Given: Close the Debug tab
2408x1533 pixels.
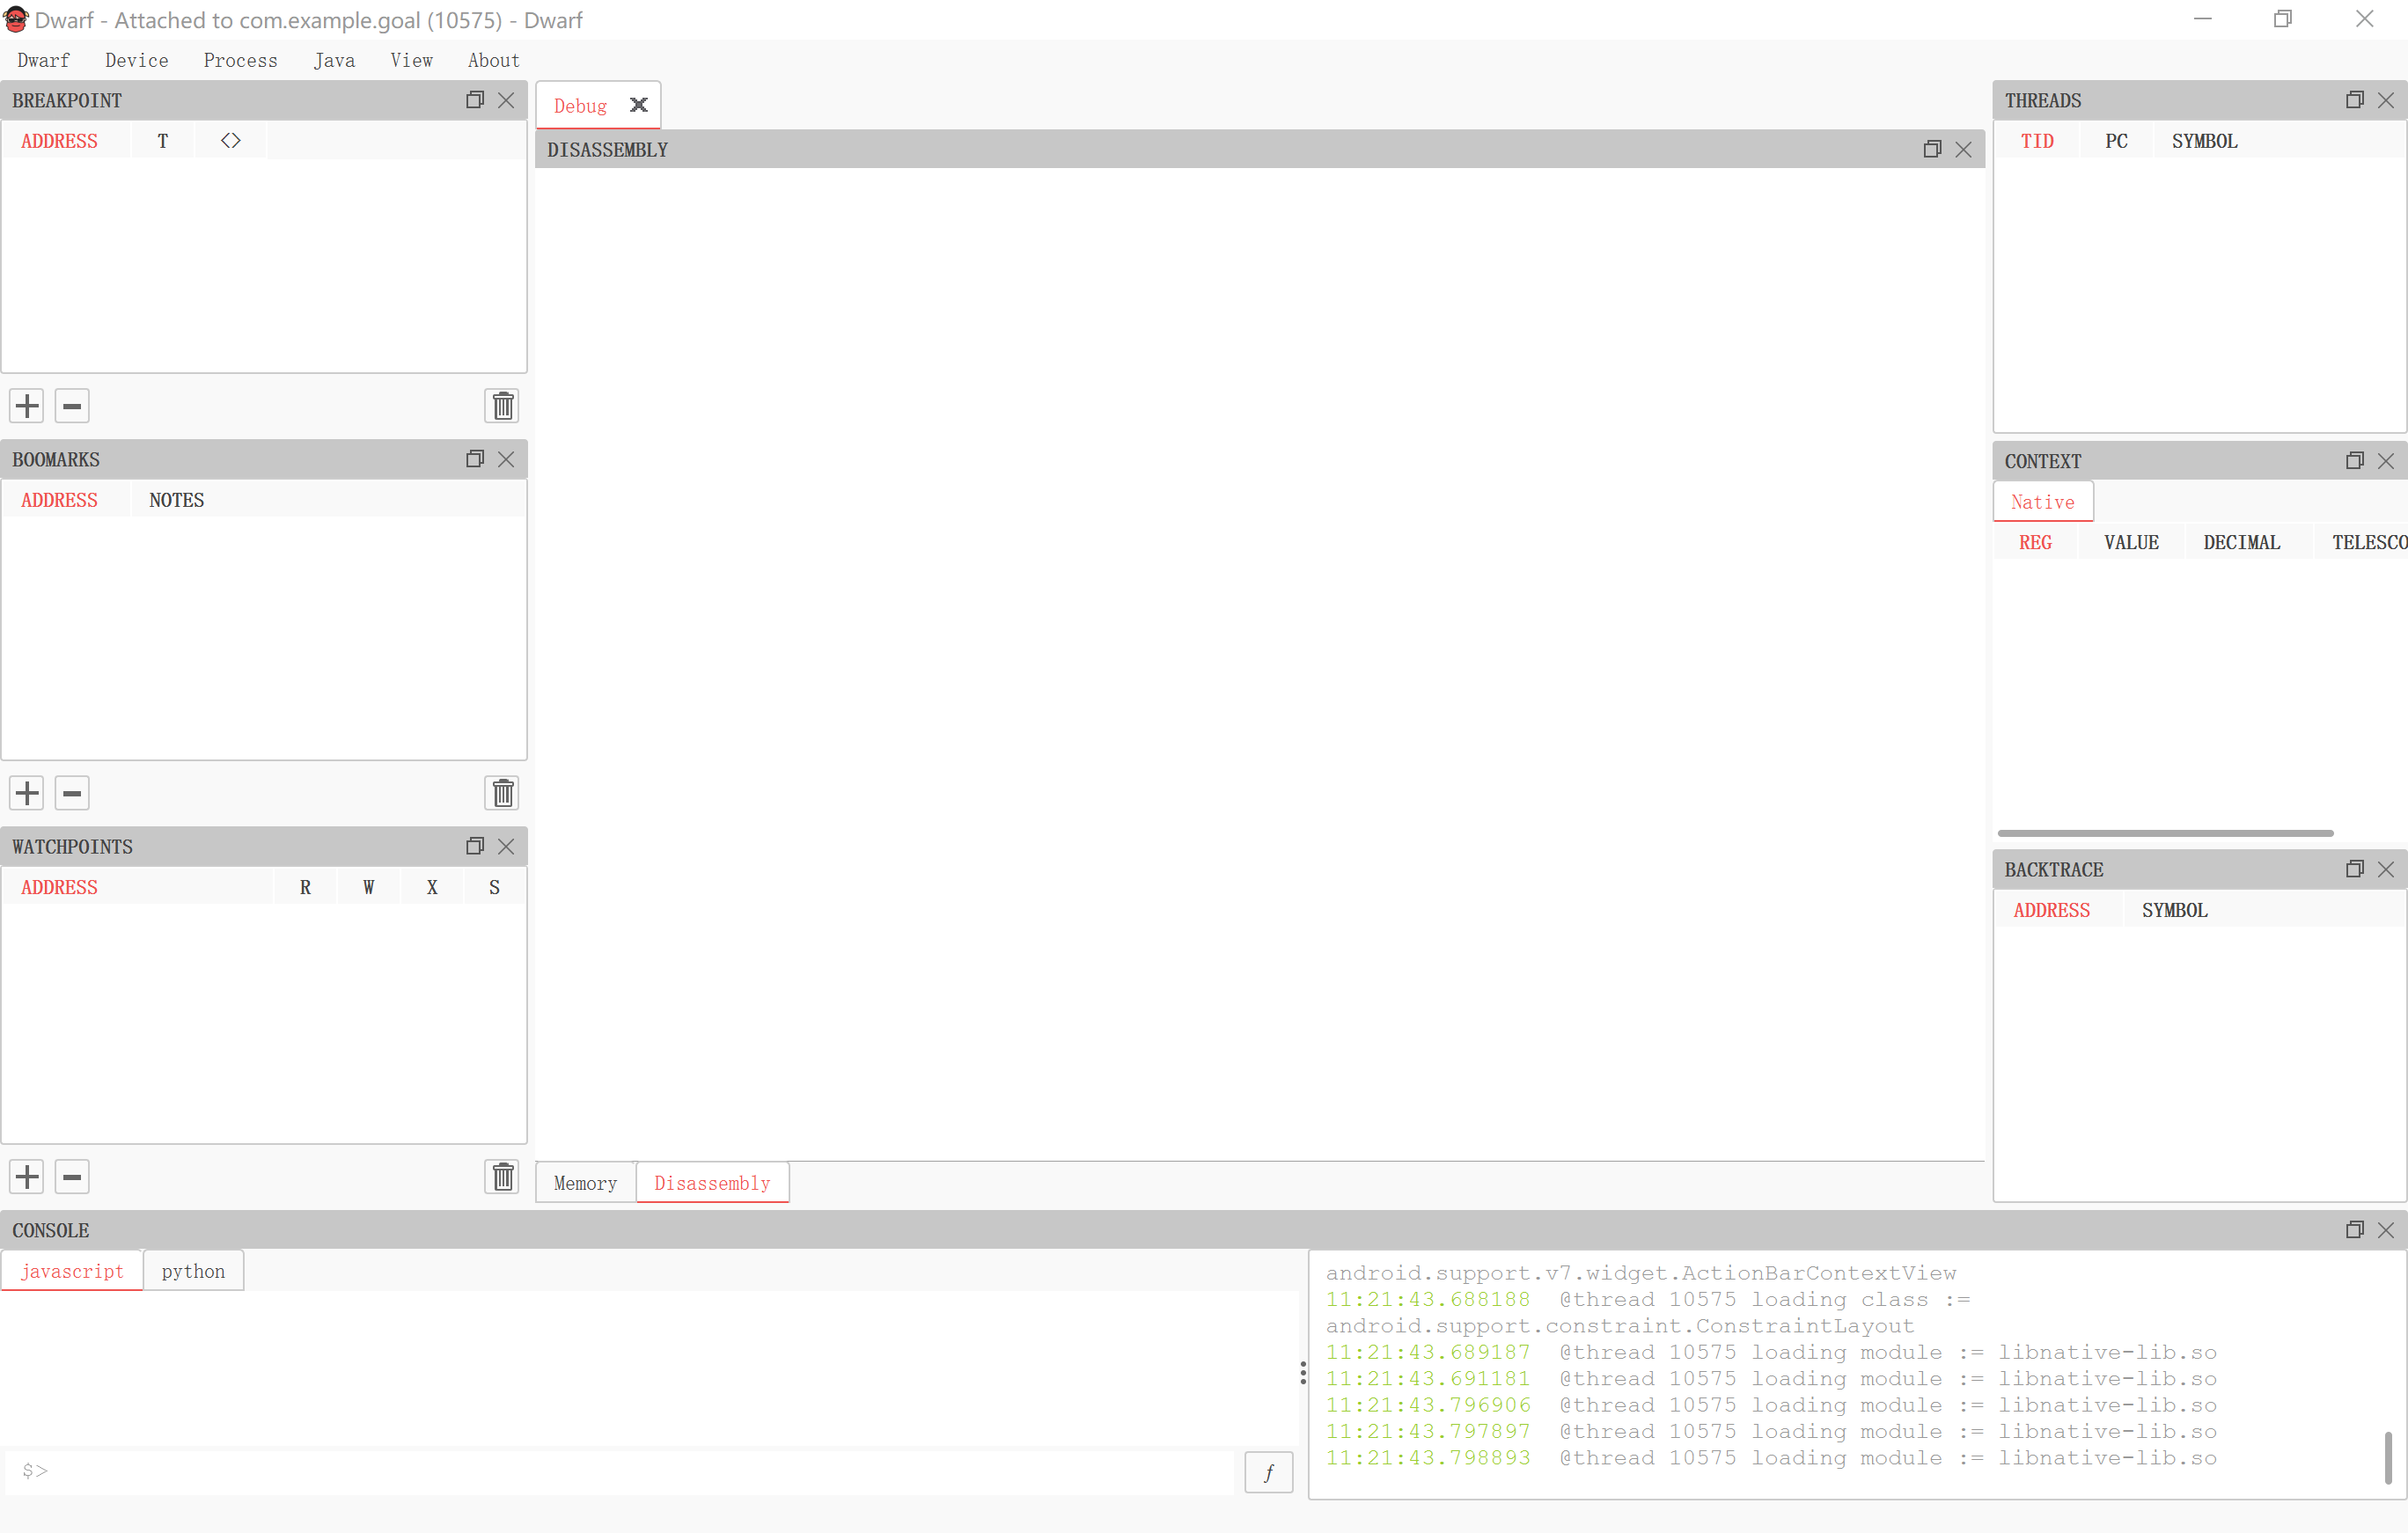Looking at the screenshot, I should tap(639, 105).
